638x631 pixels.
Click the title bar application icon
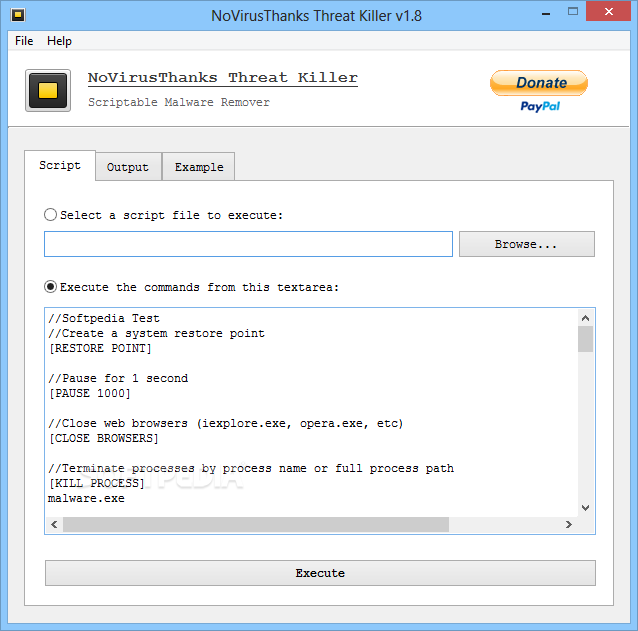(x=18, y=15)
